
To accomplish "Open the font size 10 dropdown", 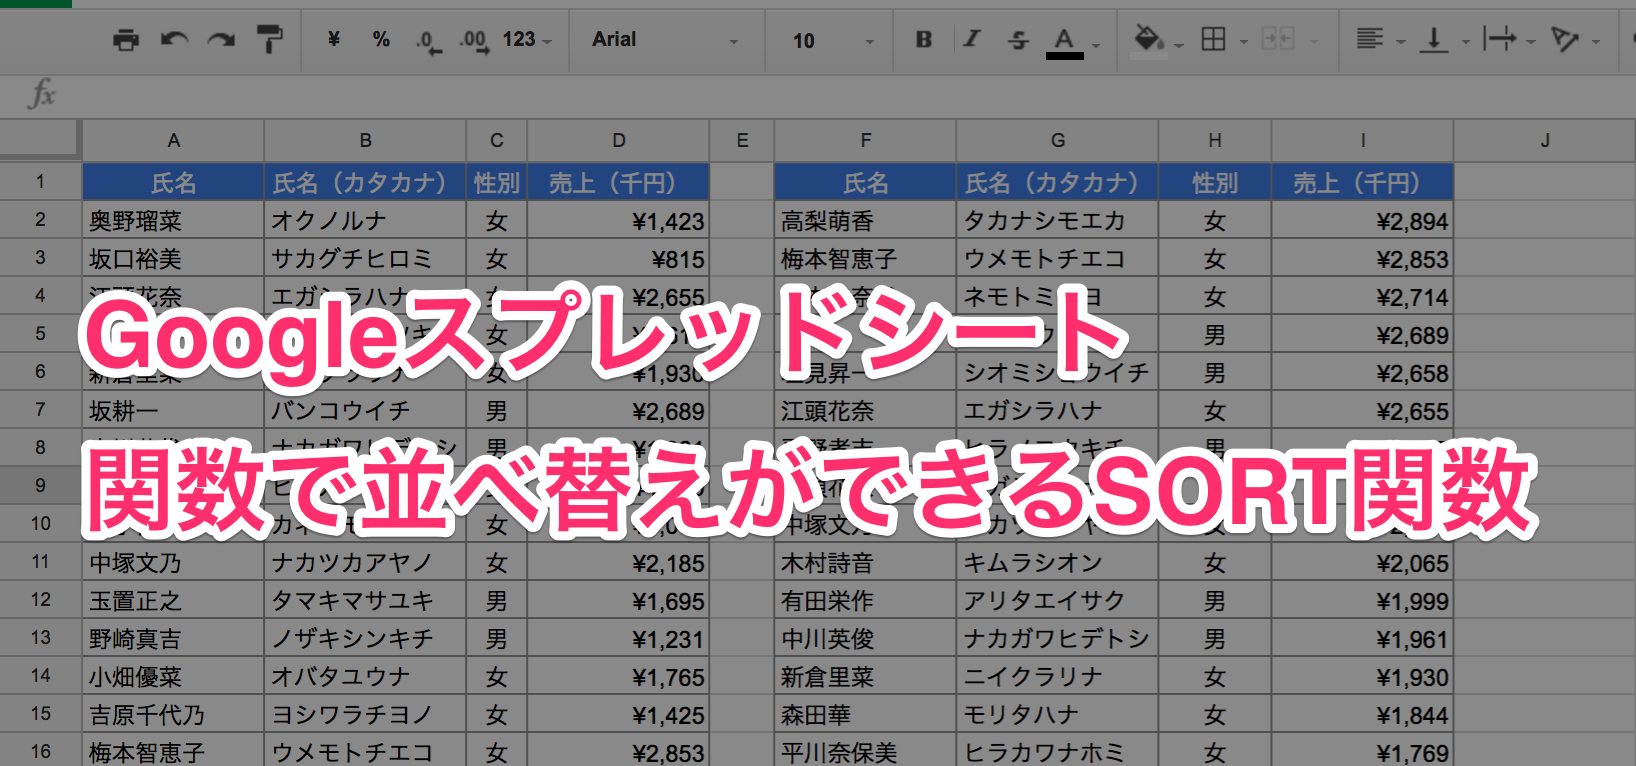I will click(833, 40).
